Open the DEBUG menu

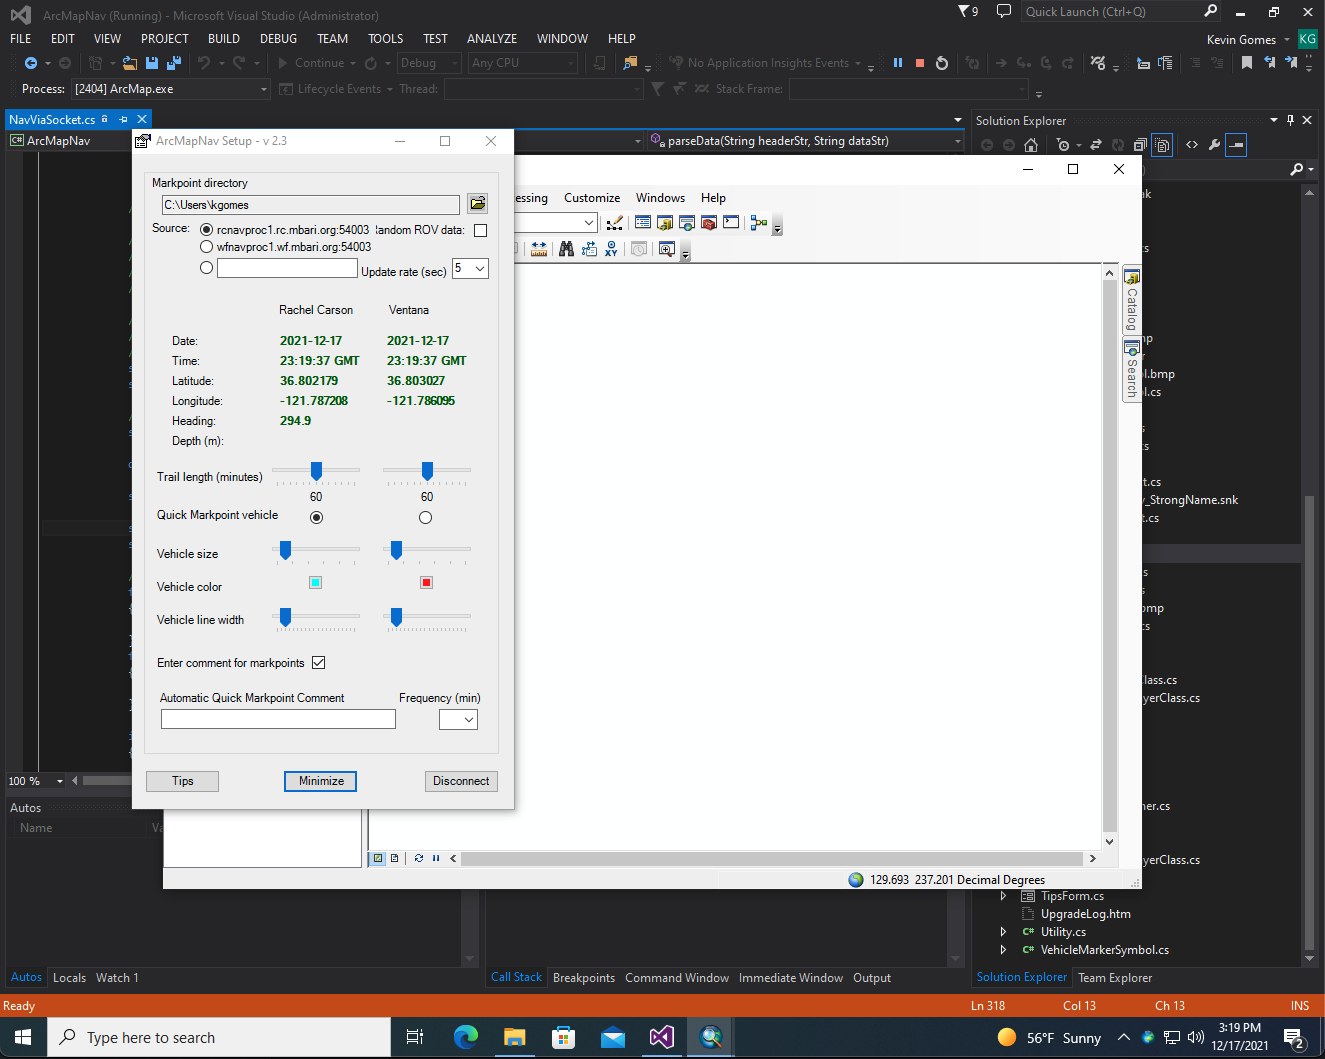point(278,39)
